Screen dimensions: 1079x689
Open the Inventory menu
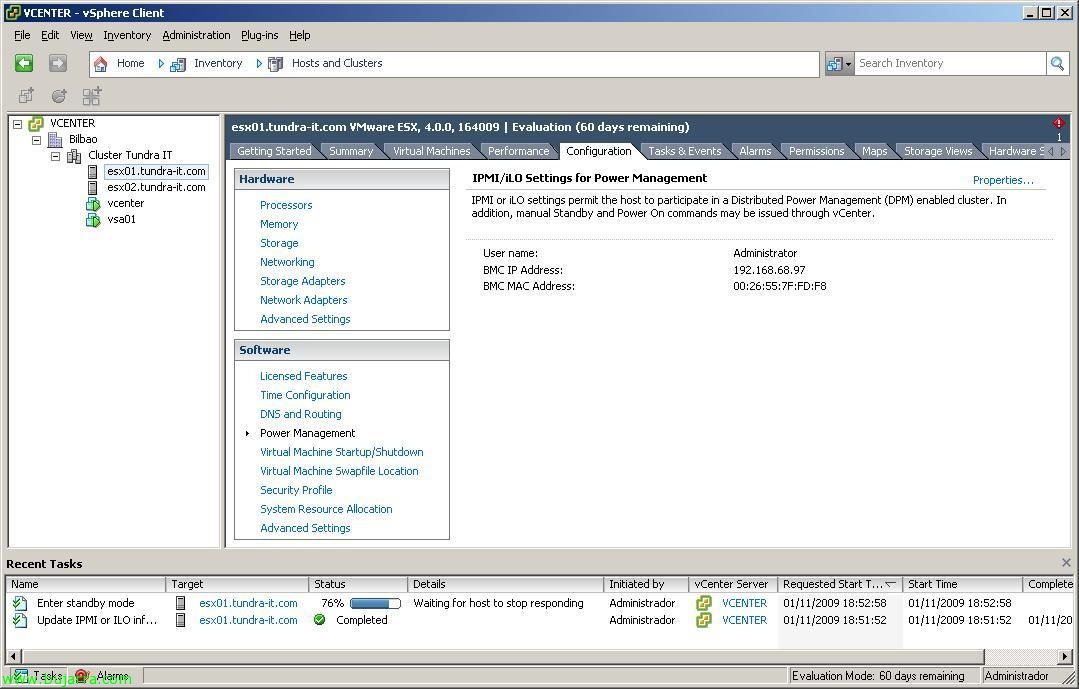[127, 35]
